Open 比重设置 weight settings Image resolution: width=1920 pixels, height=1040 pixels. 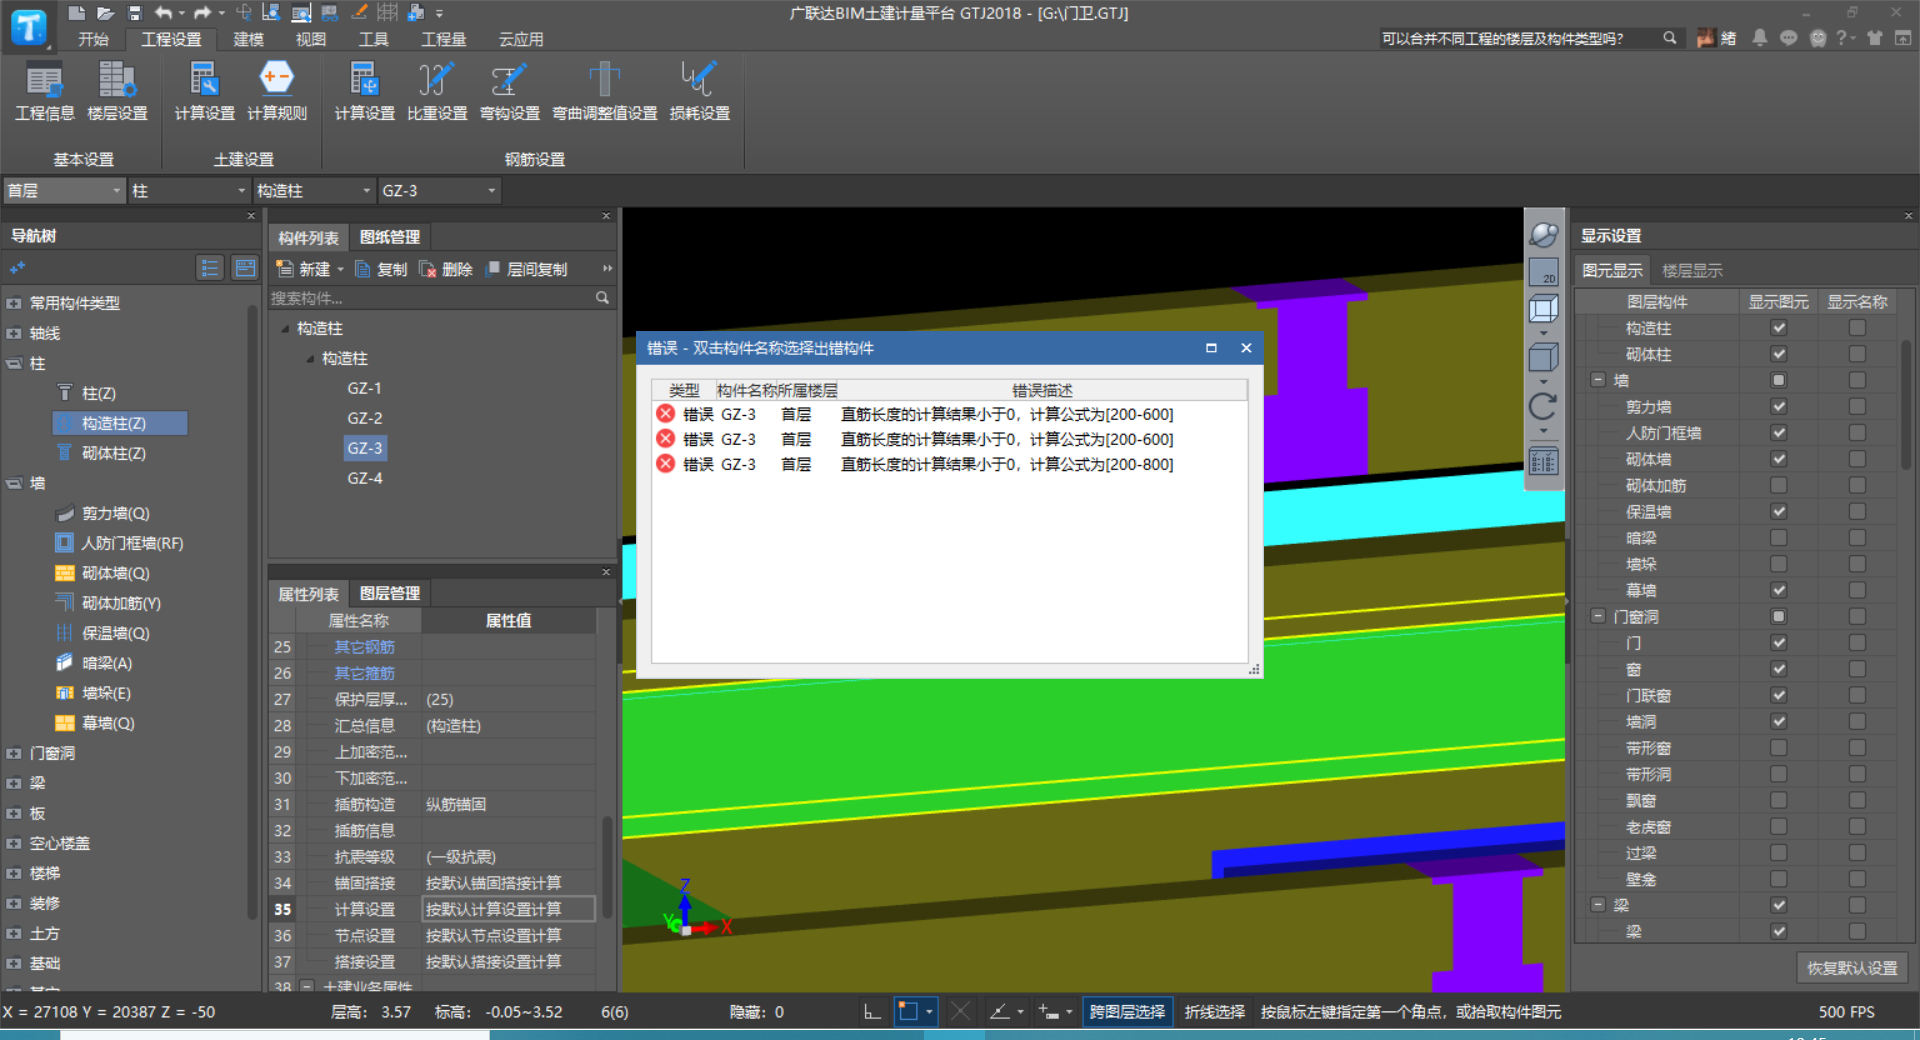click(437, 91)
